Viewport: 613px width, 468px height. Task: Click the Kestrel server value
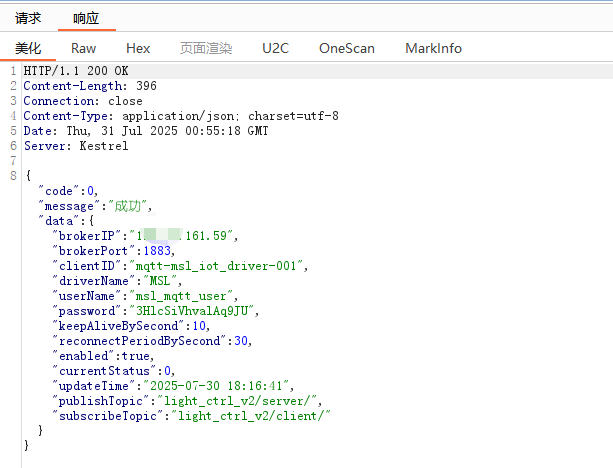pyautogui.click(x=104, y=146)
